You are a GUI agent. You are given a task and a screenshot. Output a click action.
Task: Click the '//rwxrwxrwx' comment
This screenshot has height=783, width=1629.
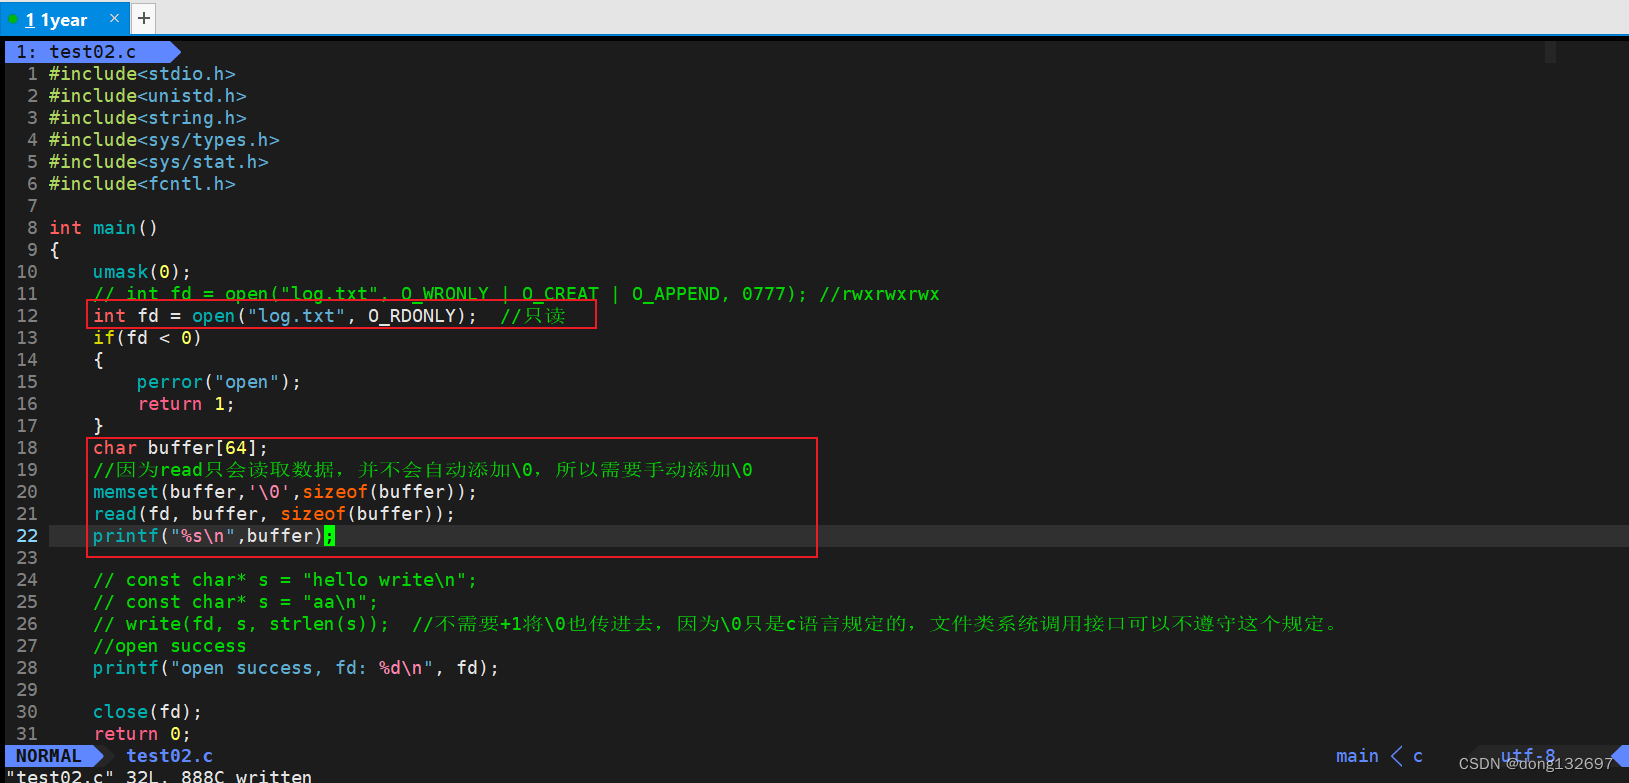pyautogui.click(x=879, y=294)
